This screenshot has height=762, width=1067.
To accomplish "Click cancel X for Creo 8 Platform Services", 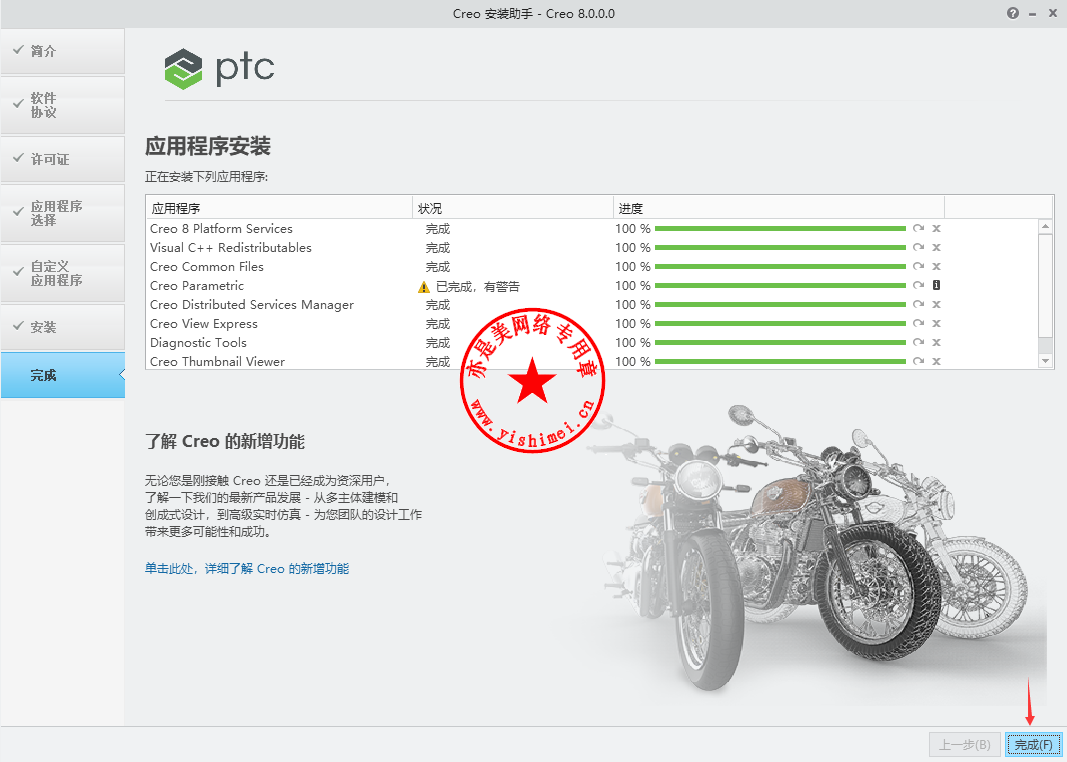I will click(936, 229).
